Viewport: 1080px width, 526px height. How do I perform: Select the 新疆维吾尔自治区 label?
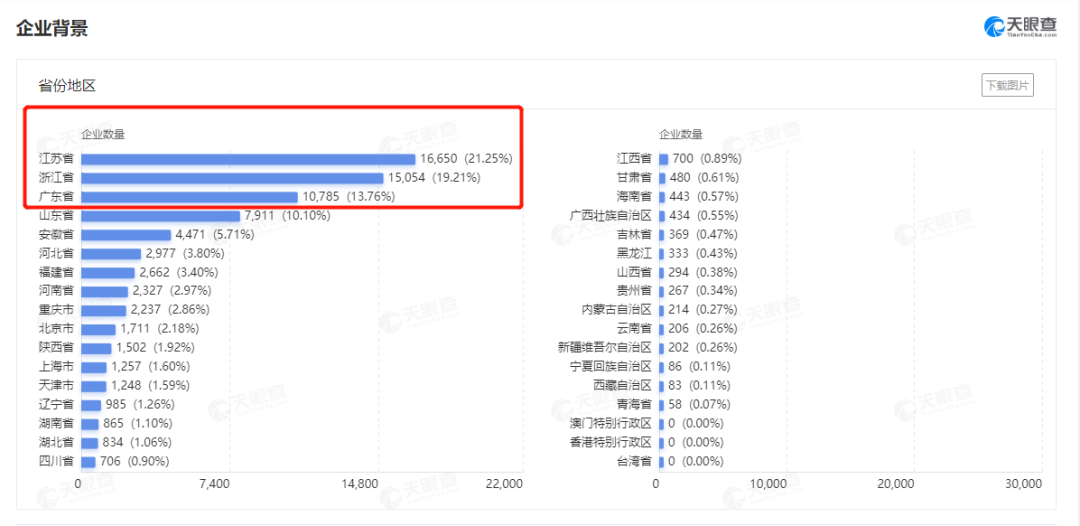click(x=605, y=348)
